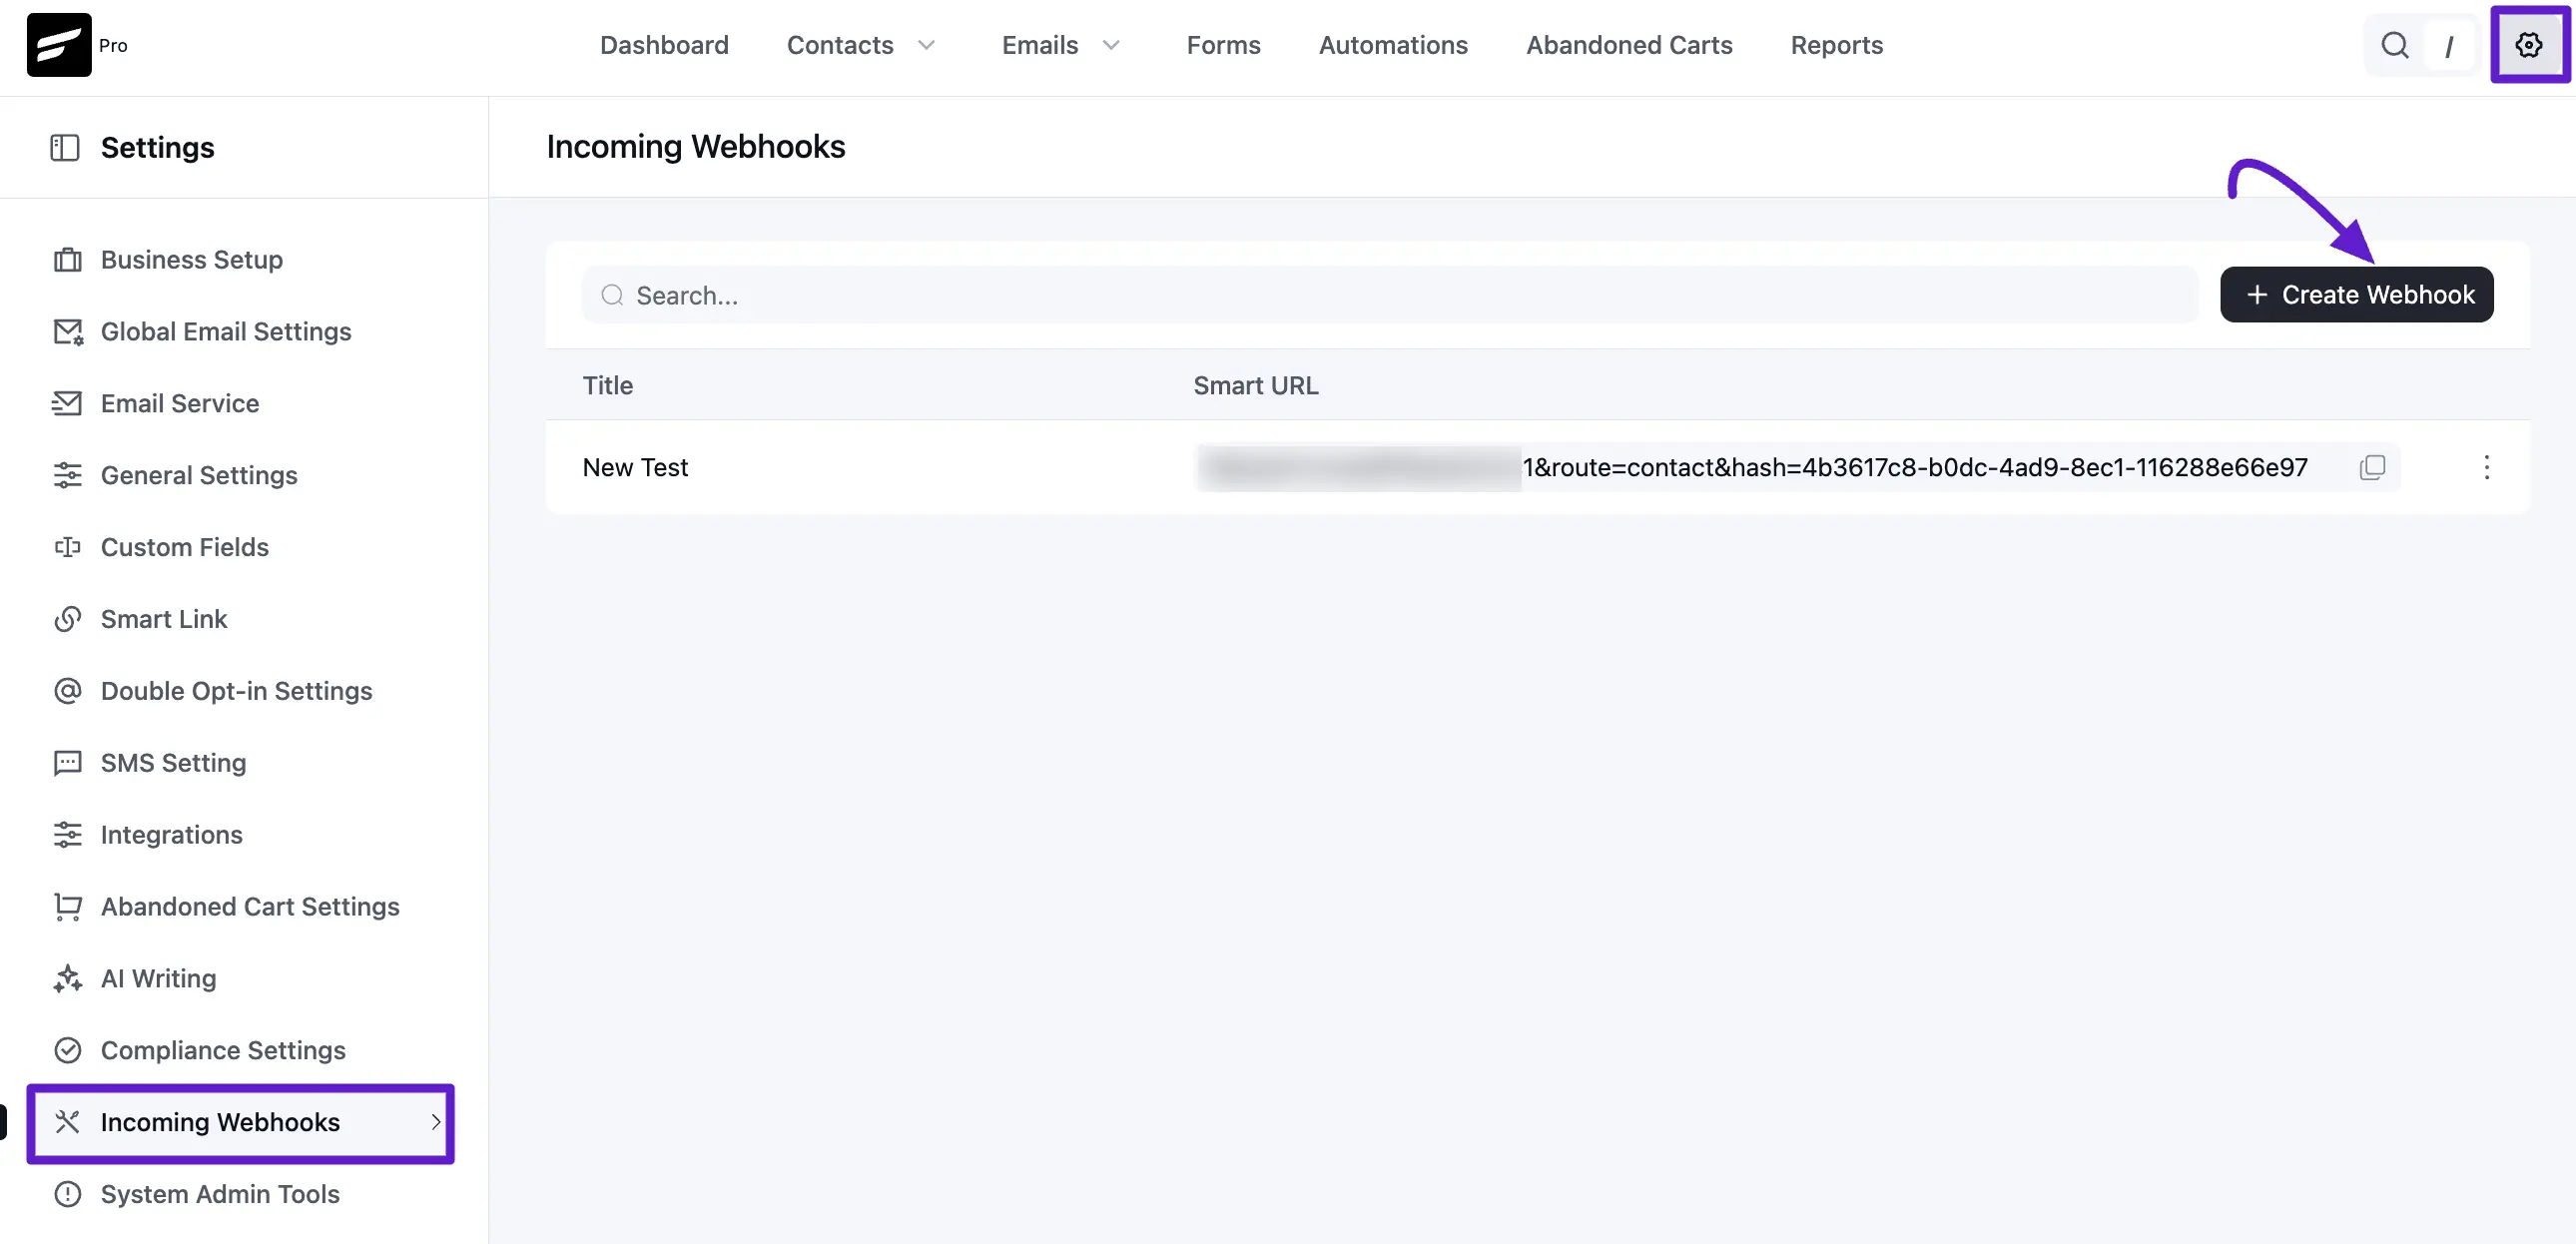Click the Abandoned Cart Settings cart icon
Image resolution: width=2576 pixels, height=1244 pixels.
tap(67, 907)
